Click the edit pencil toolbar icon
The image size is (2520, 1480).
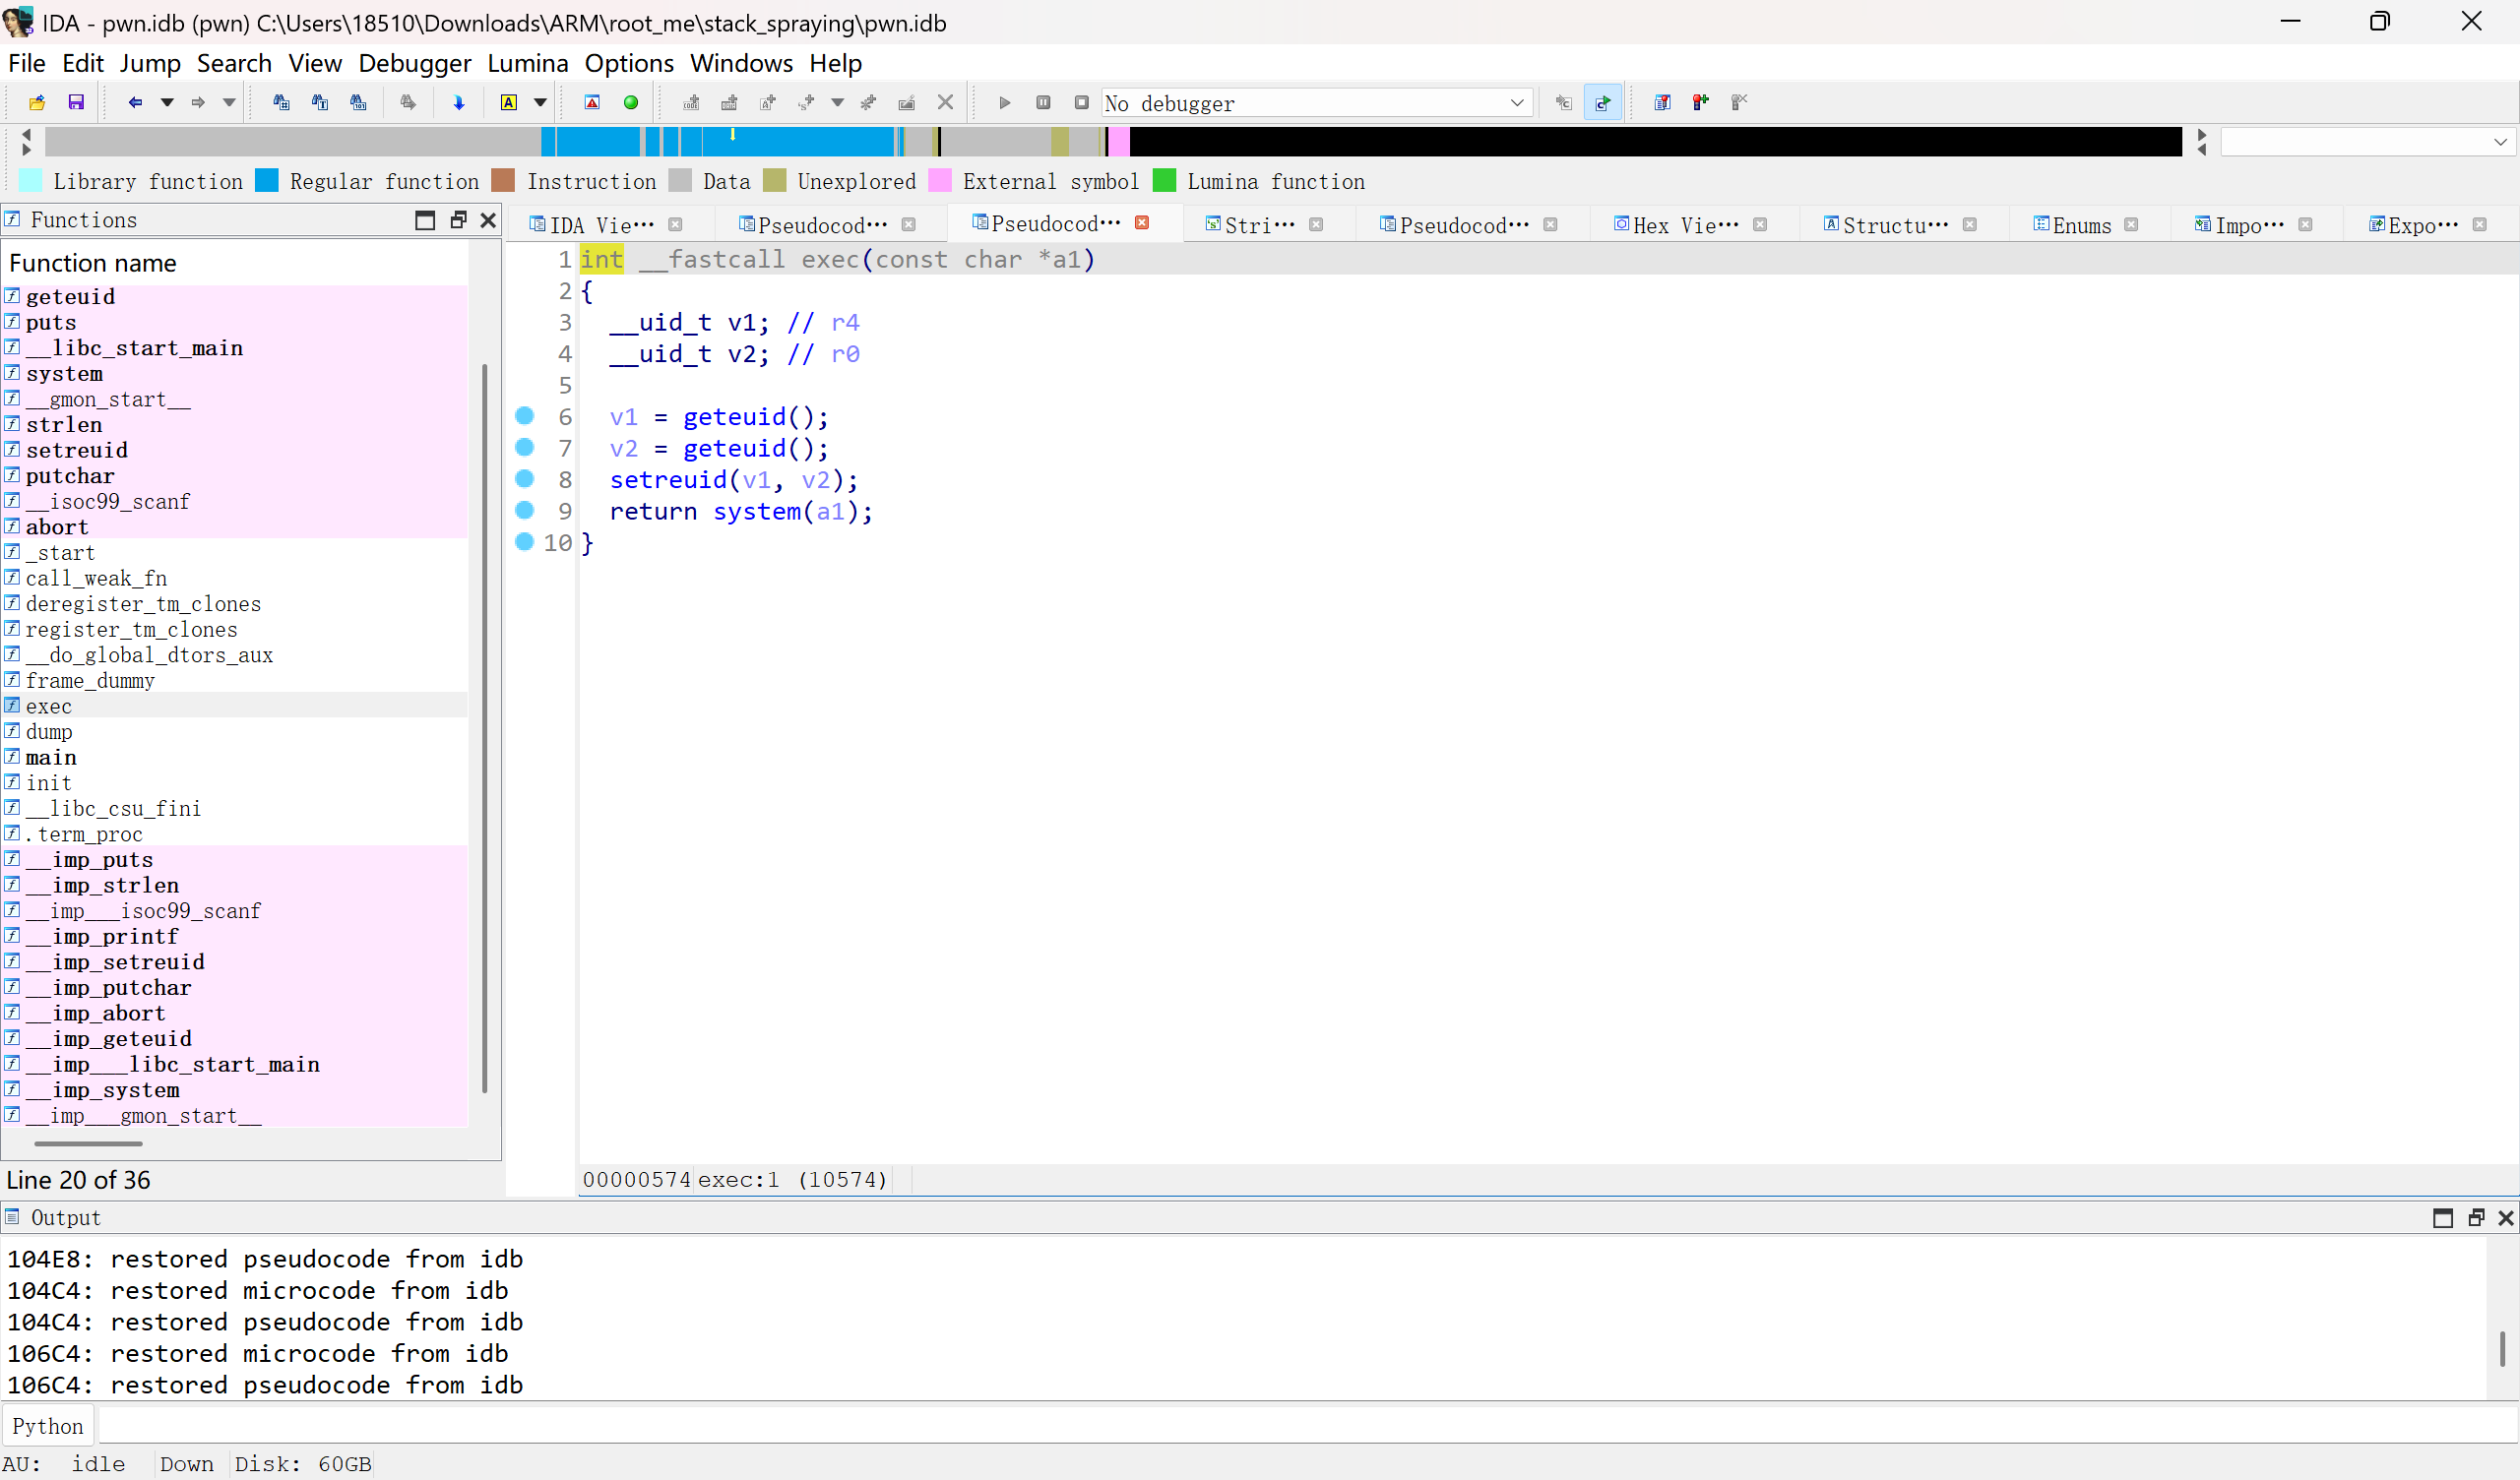click(907, 102)
